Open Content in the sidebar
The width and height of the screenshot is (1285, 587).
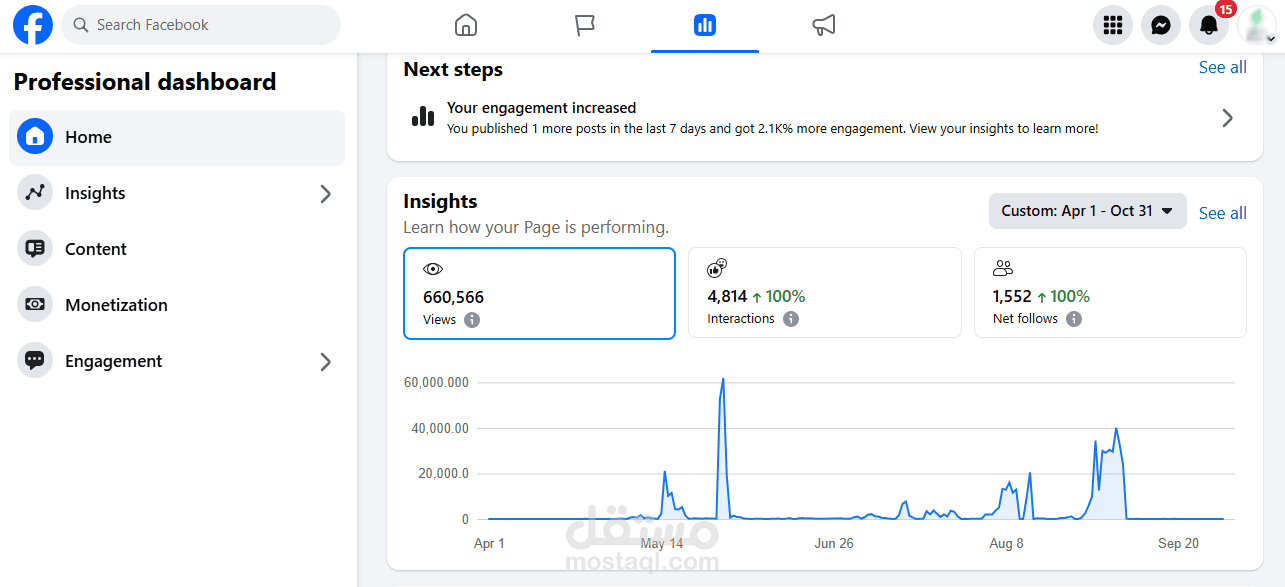(x=96, y=249)
